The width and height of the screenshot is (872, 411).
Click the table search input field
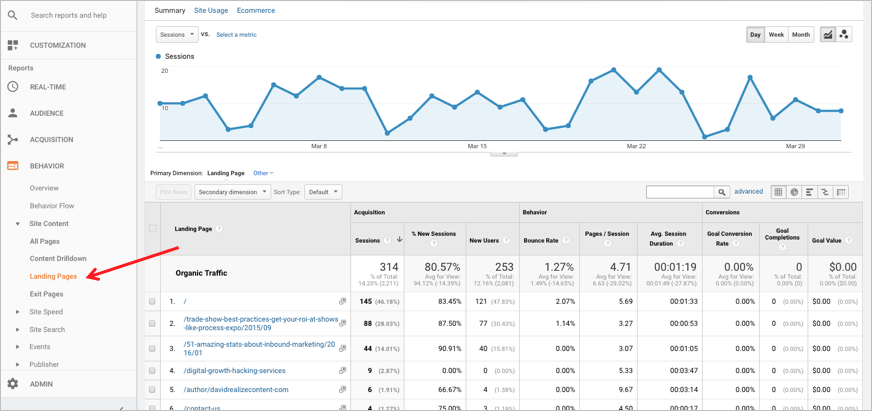(679, 192)
